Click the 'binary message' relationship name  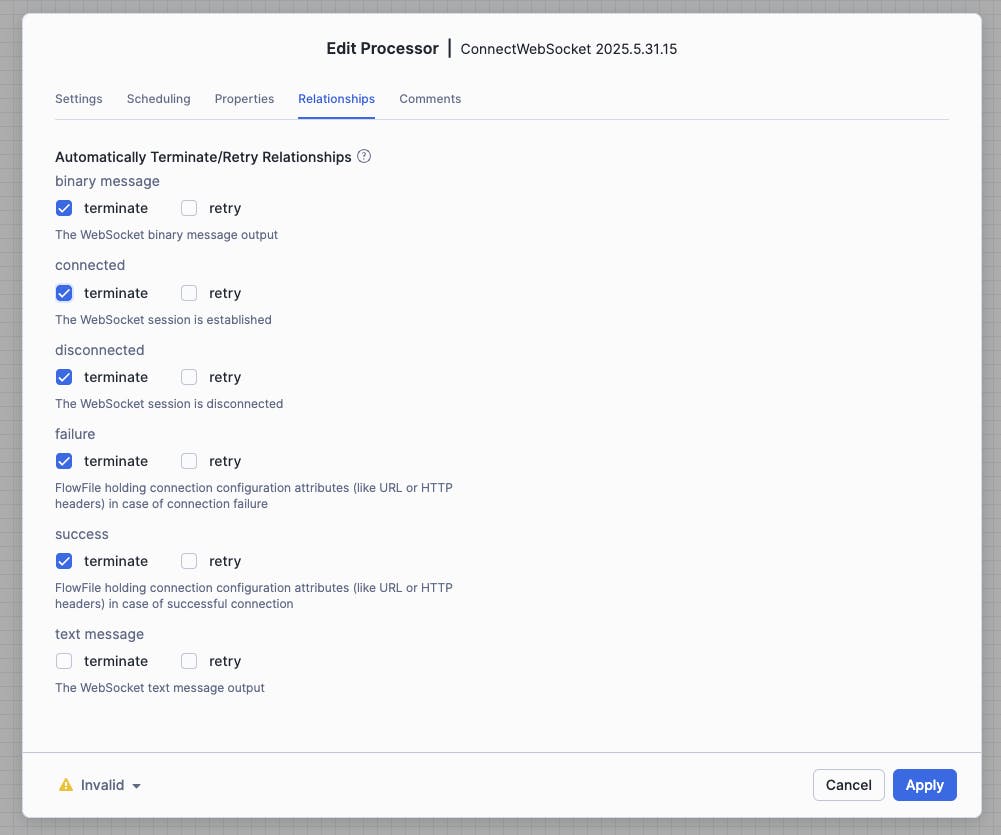(107, 181)
